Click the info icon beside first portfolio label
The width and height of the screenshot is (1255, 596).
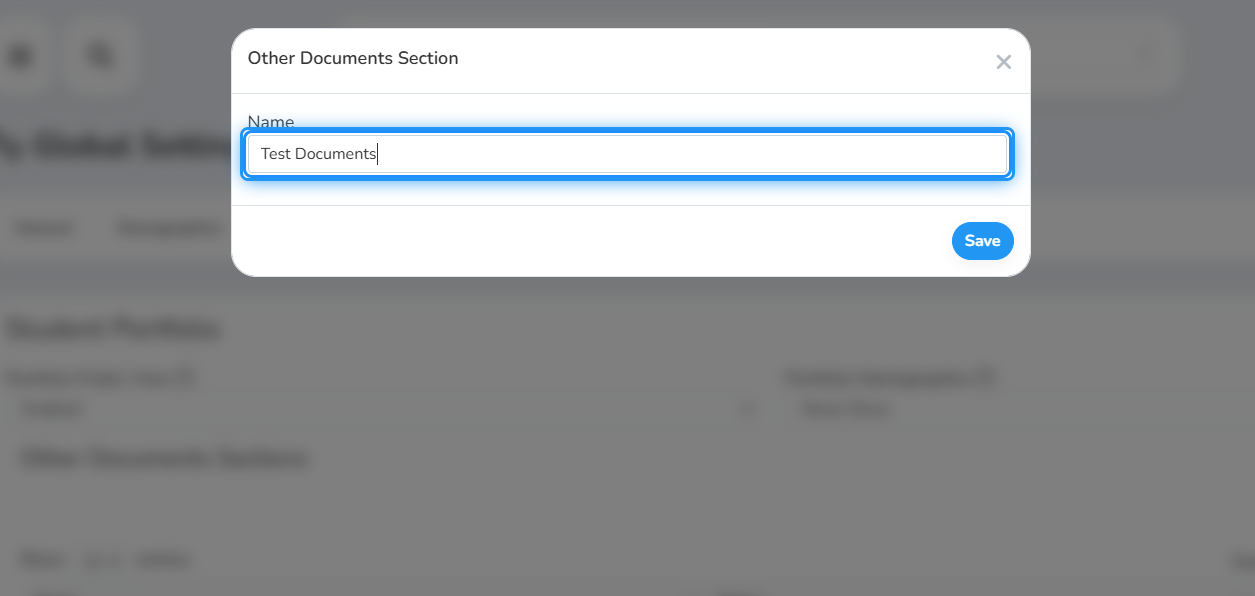click(x=183, y=378)
